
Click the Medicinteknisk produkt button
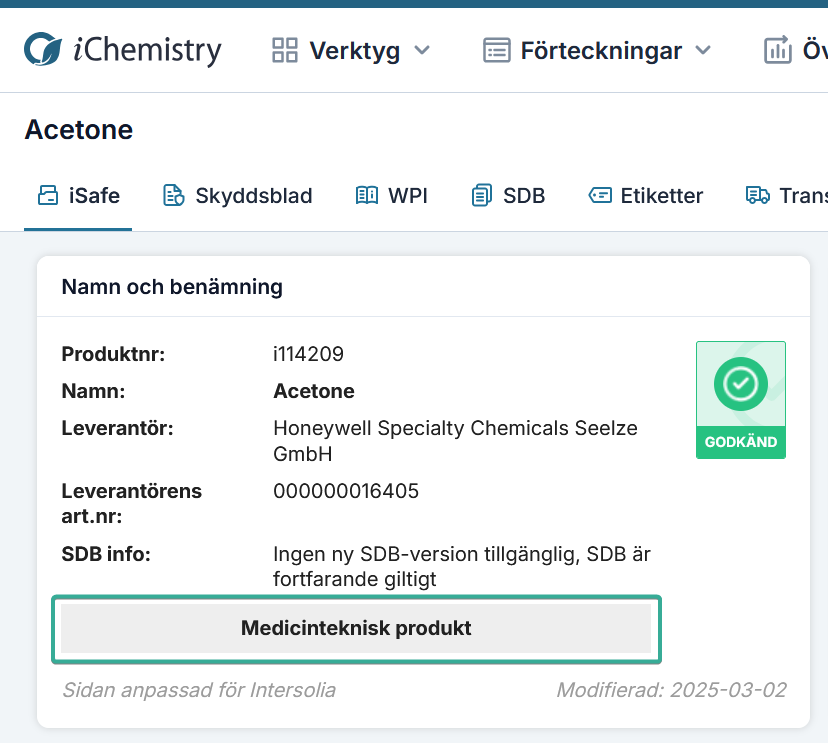[x=356, y=628]
